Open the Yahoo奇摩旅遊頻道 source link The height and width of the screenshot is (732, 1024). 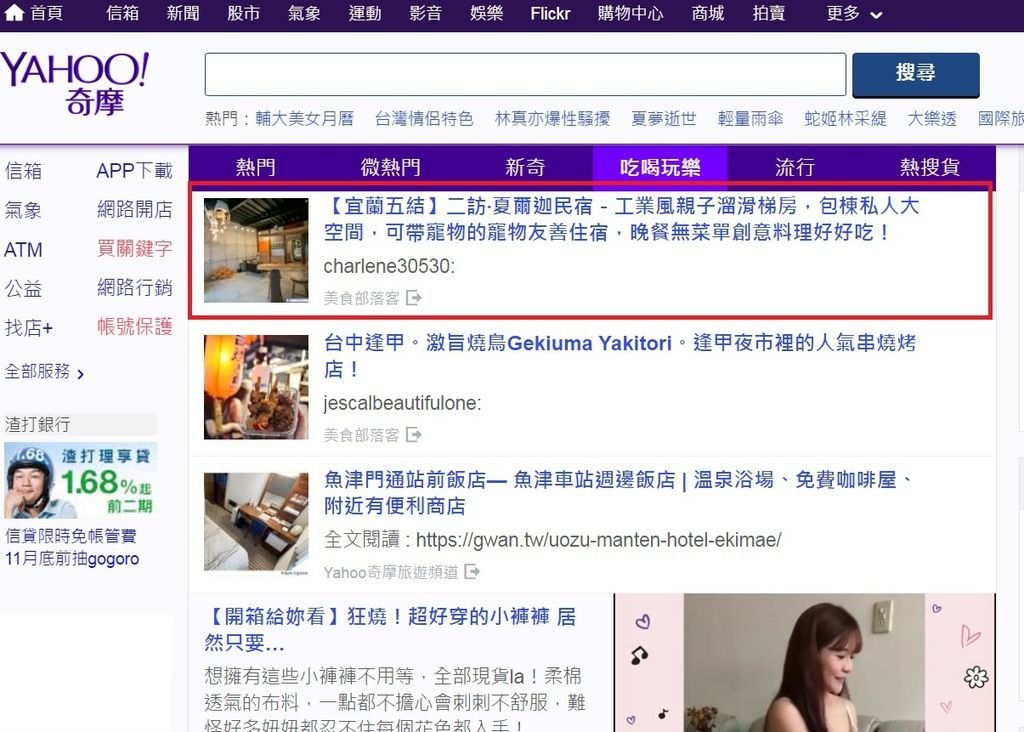pyautogui.click(x=391, y=572)
